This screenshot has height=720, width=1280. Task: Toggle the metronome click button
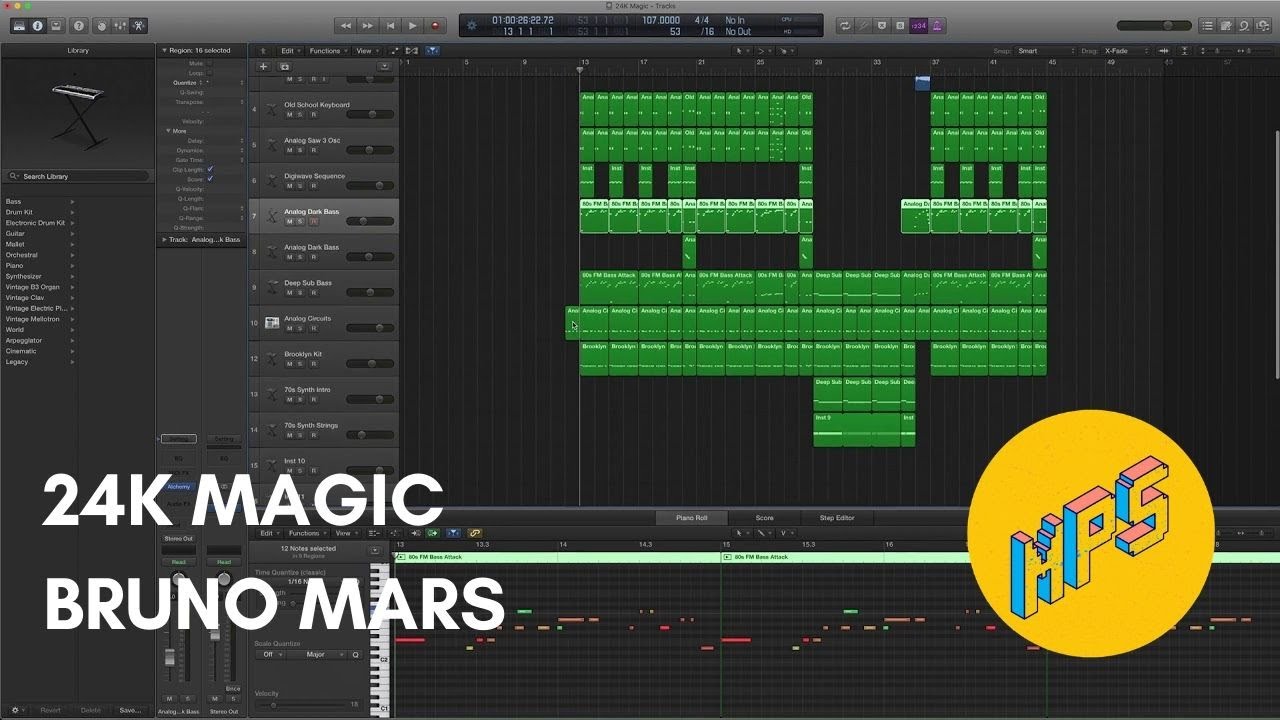(x=938, y=25)
